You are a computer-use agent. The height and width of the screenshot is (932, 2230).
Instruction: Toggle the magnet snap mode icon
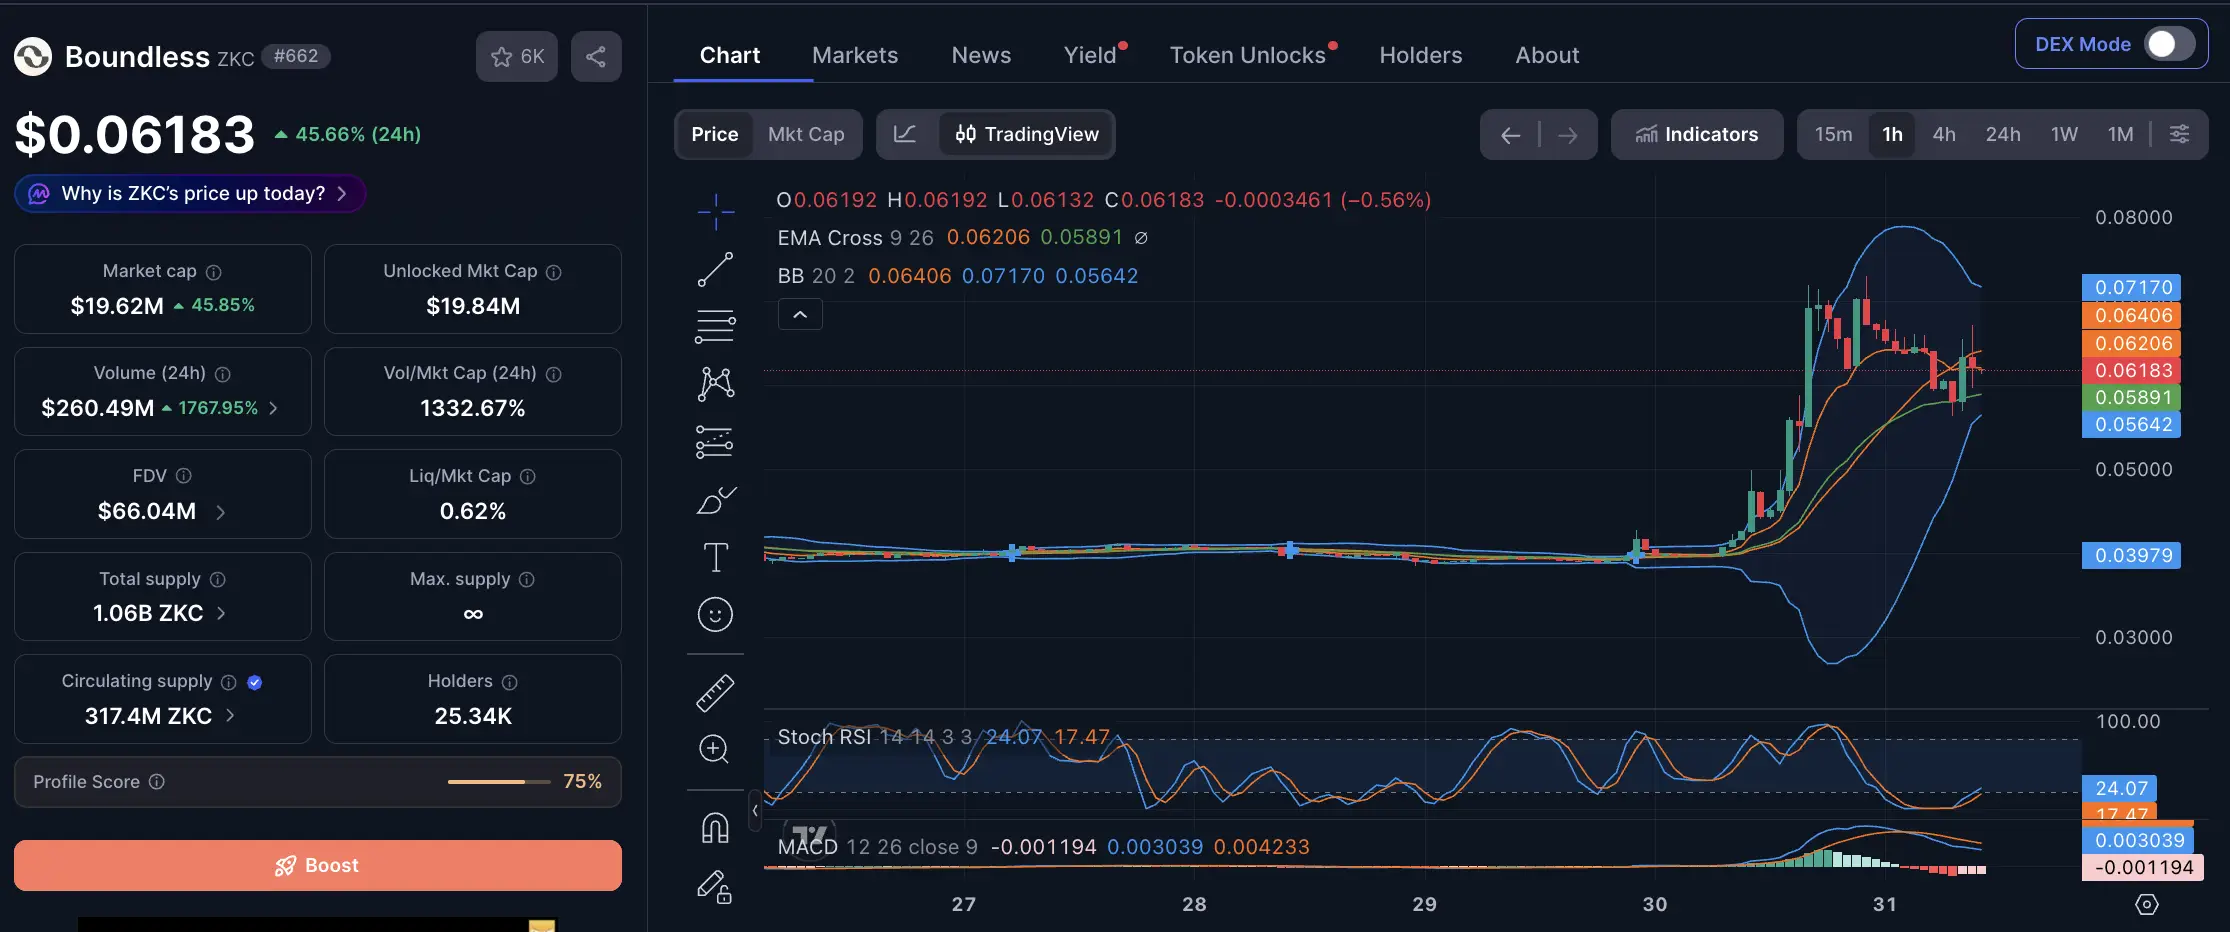click(715, 828)
